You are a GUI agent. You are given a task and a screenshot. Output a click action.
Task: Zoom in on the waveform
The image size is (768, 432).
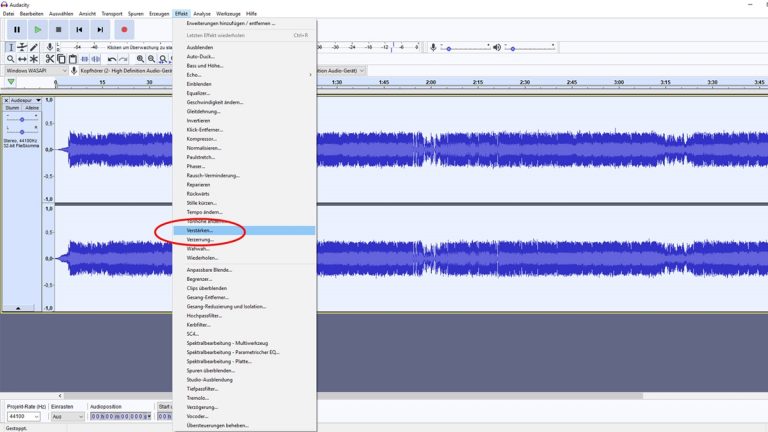[141, 59]
